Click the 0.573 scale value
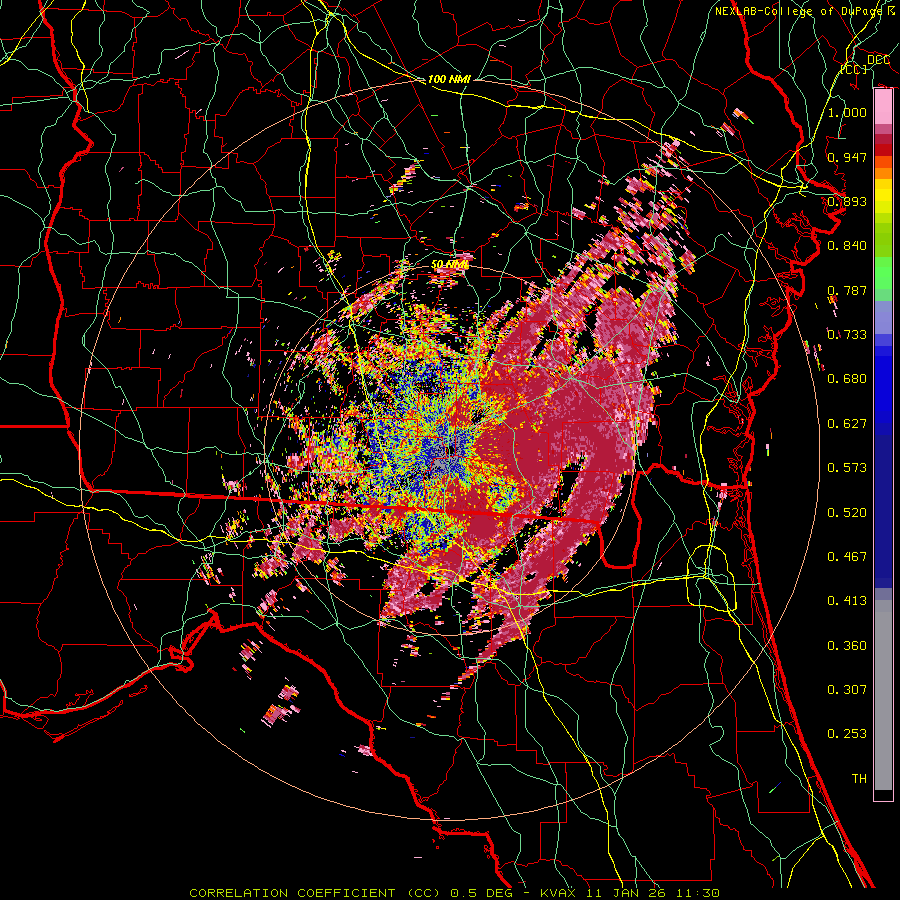The height and width of the screenshot is (900, 900). pos(847,468)
